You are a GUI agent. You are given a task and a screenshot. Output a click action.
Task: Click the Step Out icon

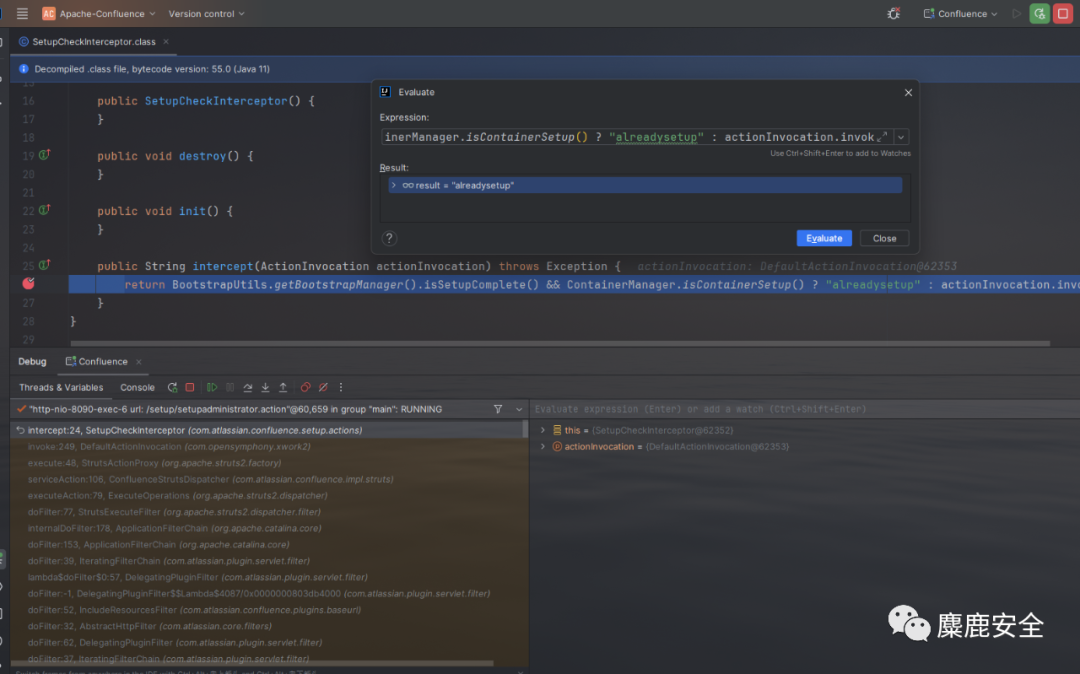click(x=283, y=388)
